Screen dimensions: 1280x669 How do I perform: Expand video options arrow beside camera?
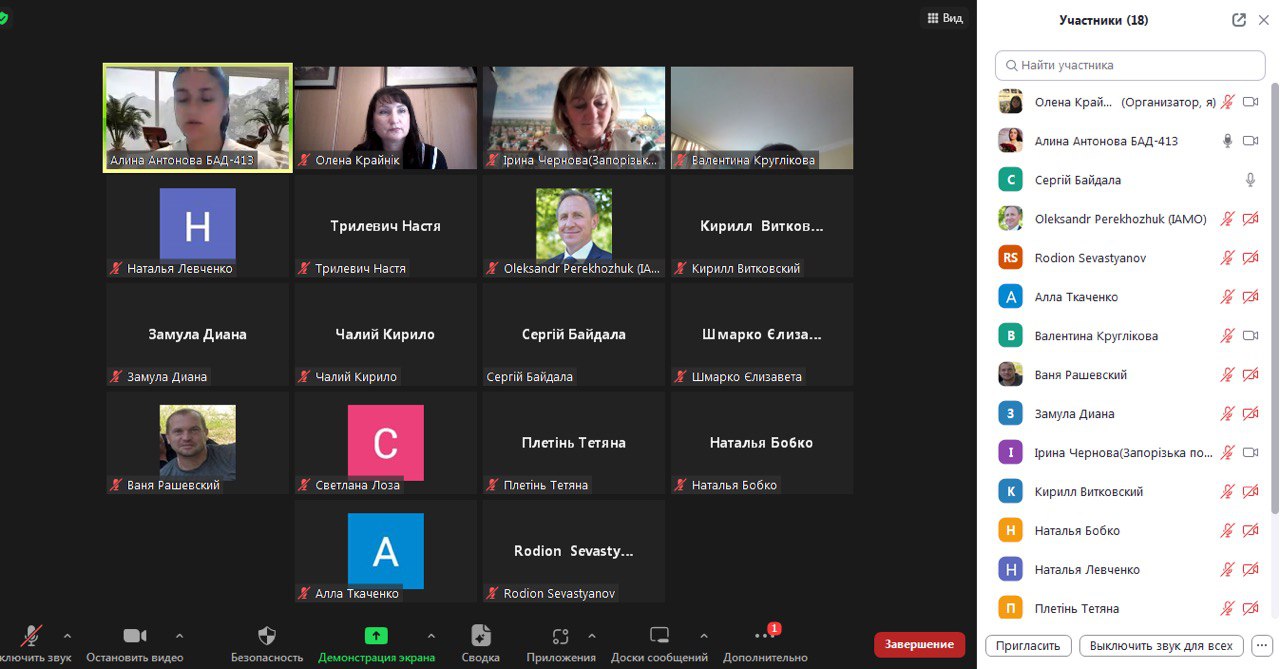tap(180, 635)
